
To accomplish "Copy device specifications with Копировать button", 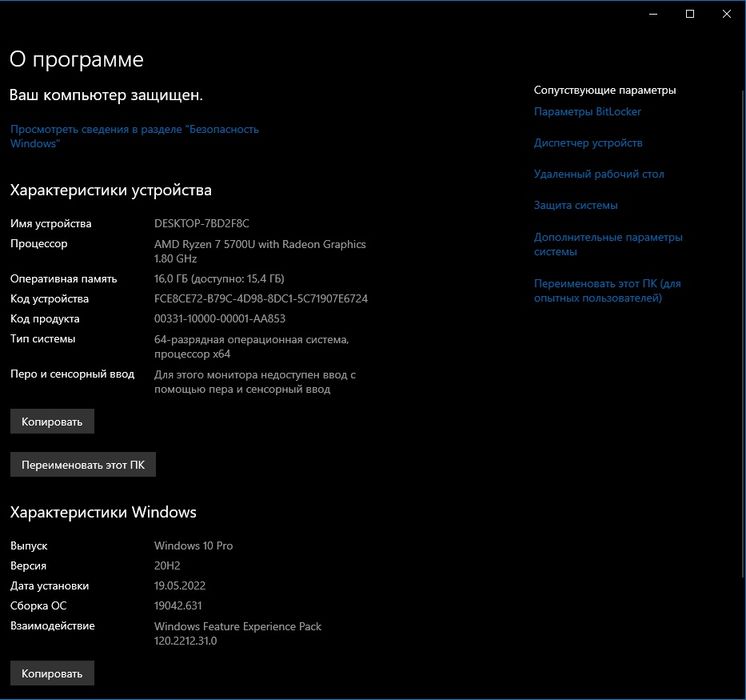I will [x=52, y=421].
